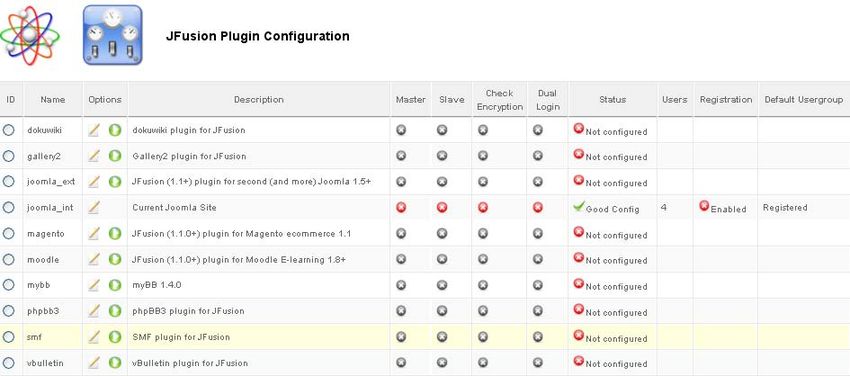Viewport: 850px width, 376px height.
Task: Edit the gallery2 plugin settings
Action: [x=94, y=155]
